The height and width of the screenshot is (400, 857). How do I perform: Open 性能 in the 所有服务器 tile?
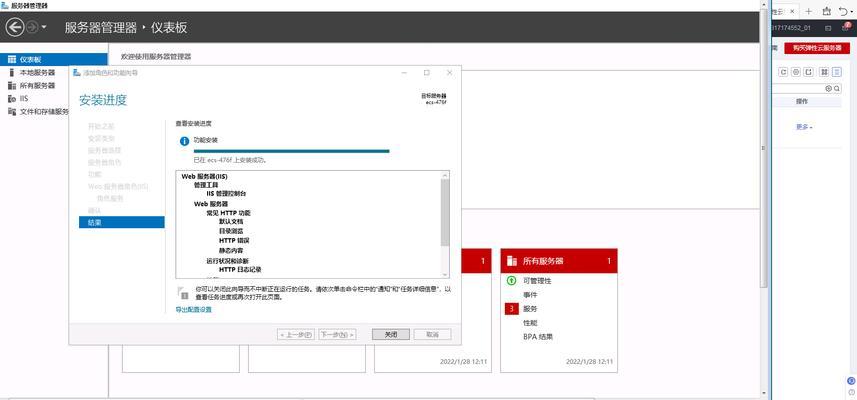530,323
